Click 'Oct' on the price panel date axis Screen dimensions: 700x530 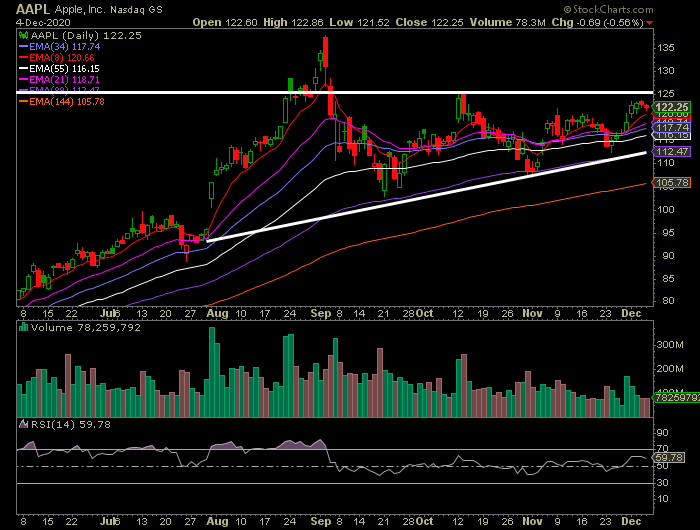pyautogui.click(x=425, y=313)
